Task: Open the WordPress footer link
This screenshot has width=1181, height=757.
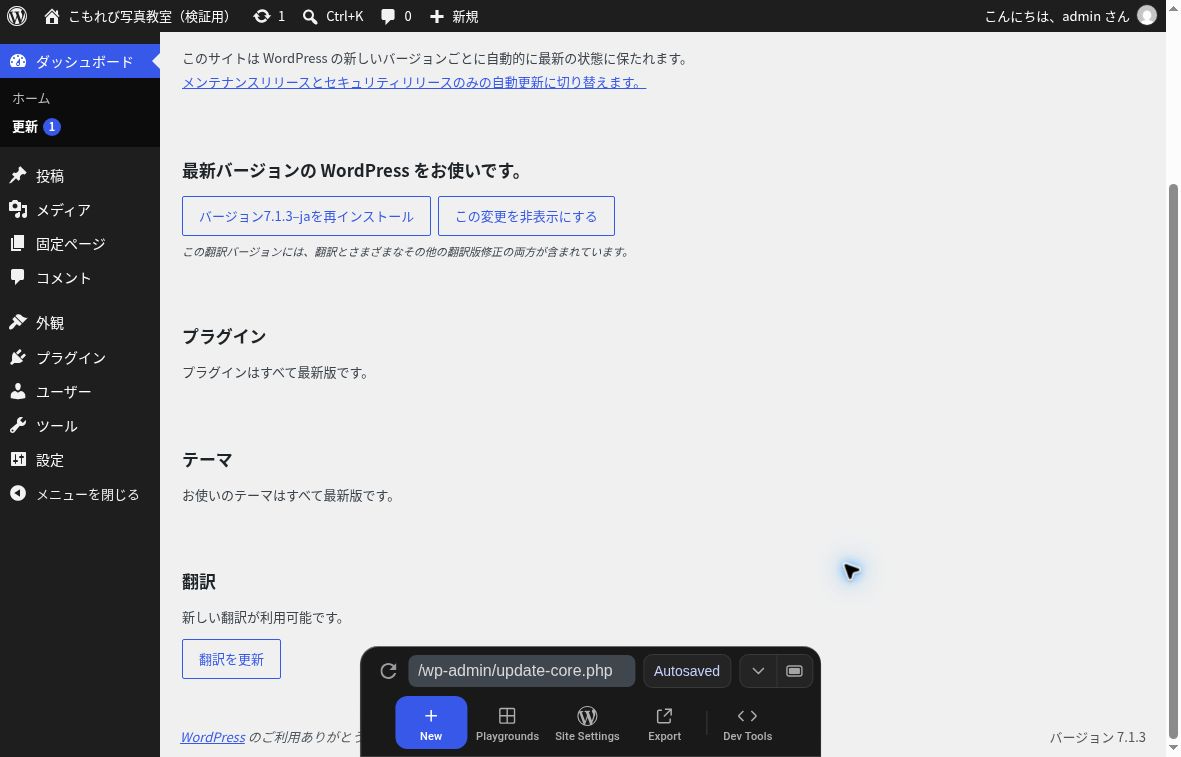Action: (x=213, y=737)
